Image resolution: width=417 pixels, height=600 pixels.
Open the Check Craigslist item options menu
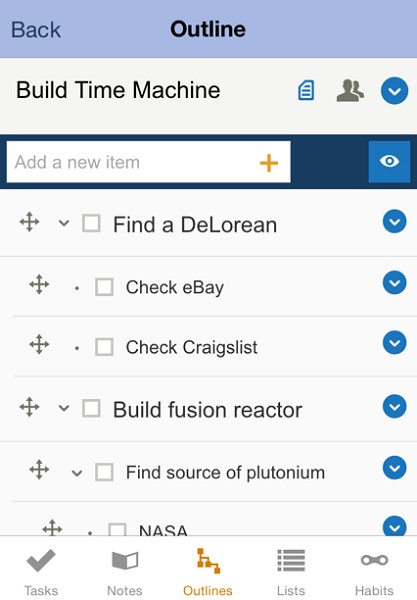(x=394, y=342)
